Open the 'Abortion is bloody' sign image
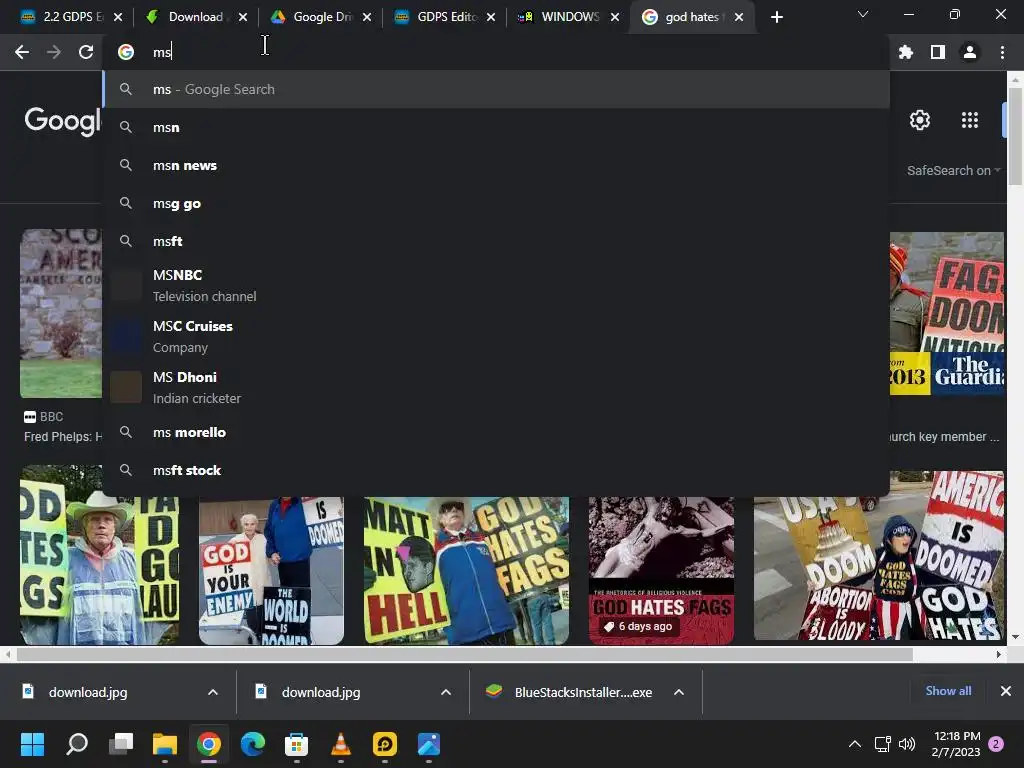1024x768 pixels. (879, 555)
